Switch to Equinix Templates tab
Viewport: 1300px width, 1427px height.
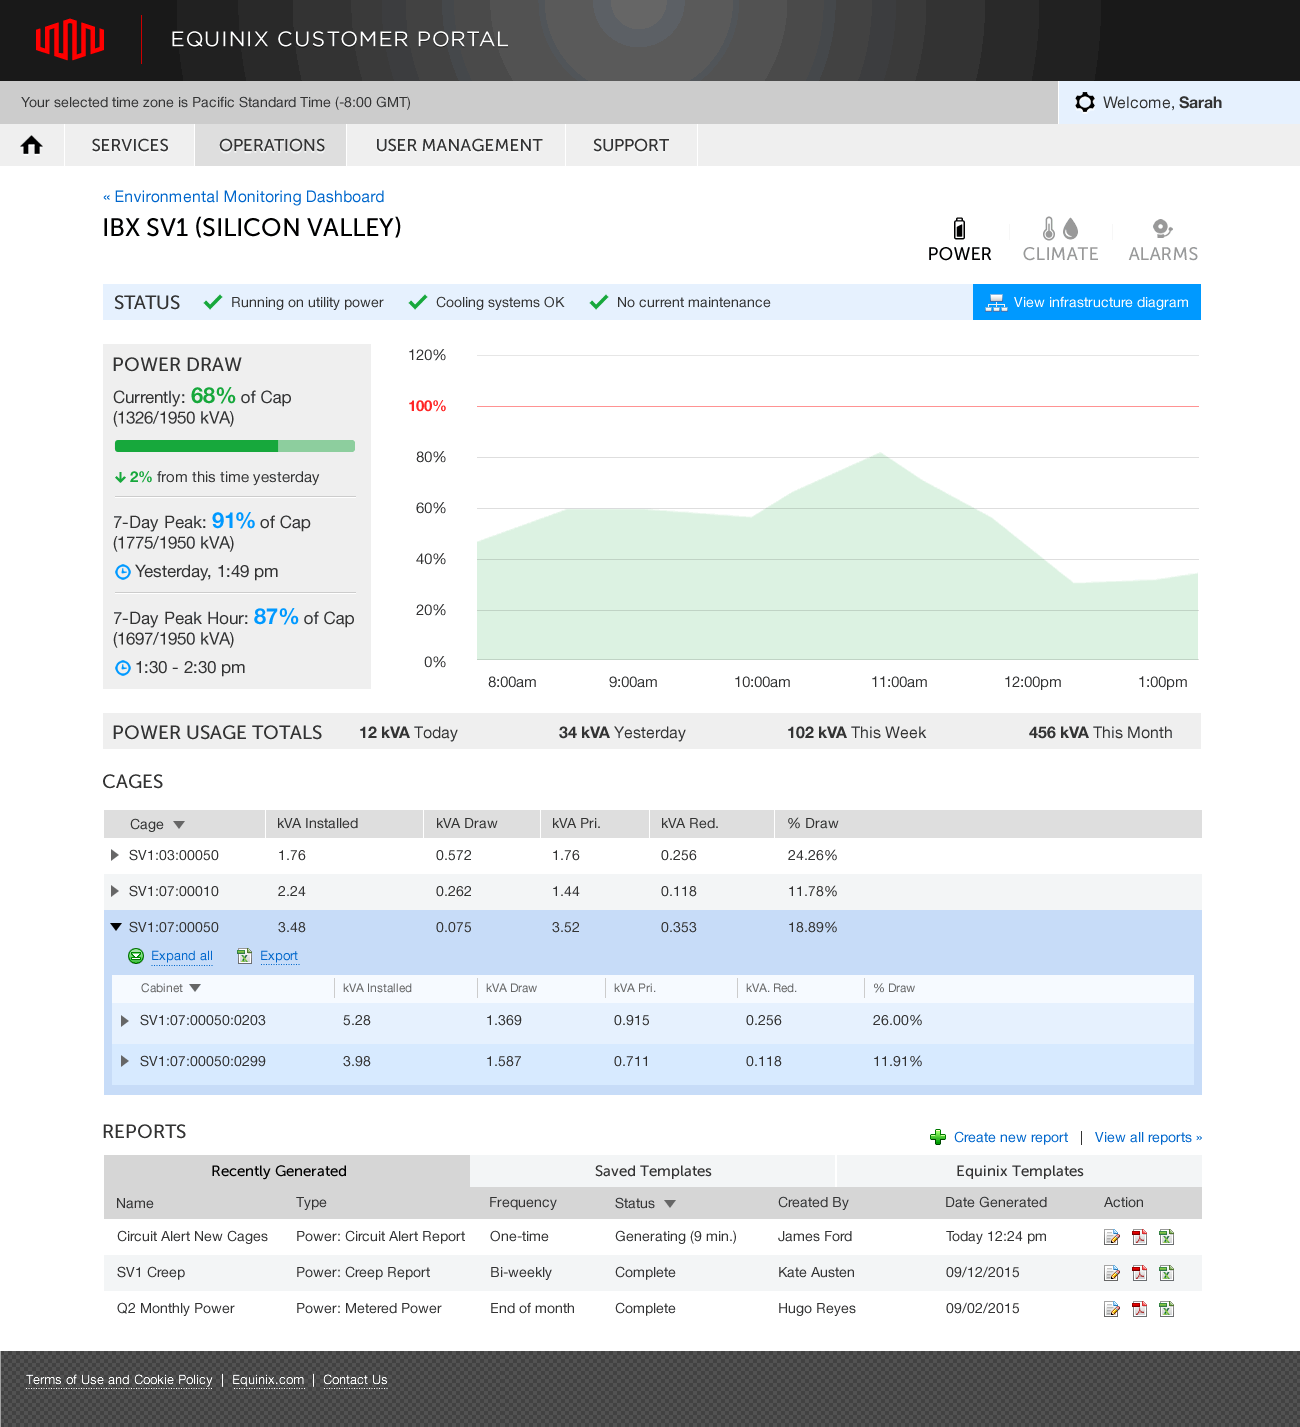tap(1019, 1171)
